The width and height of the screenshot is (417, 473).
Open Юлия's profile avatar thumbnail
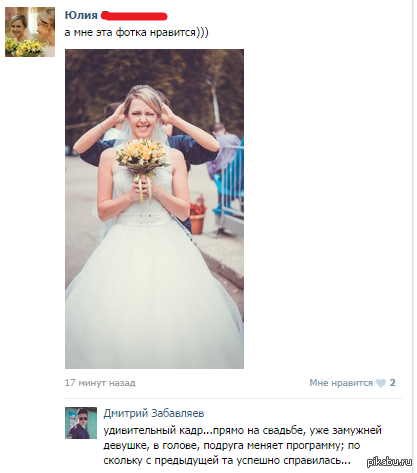click(30, 32)
